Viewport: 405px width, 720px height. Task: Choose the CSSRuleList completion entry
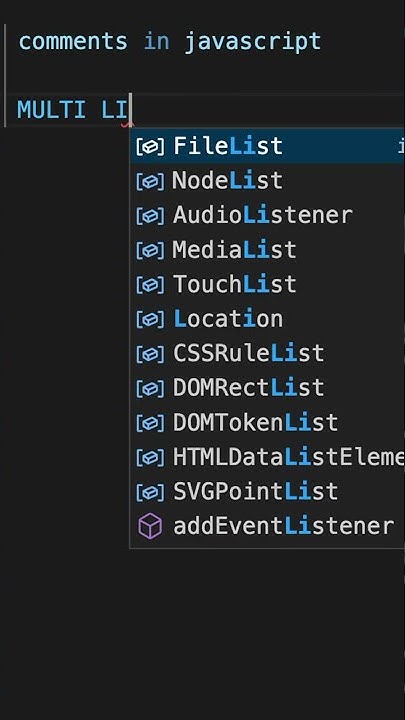point(268,353)
